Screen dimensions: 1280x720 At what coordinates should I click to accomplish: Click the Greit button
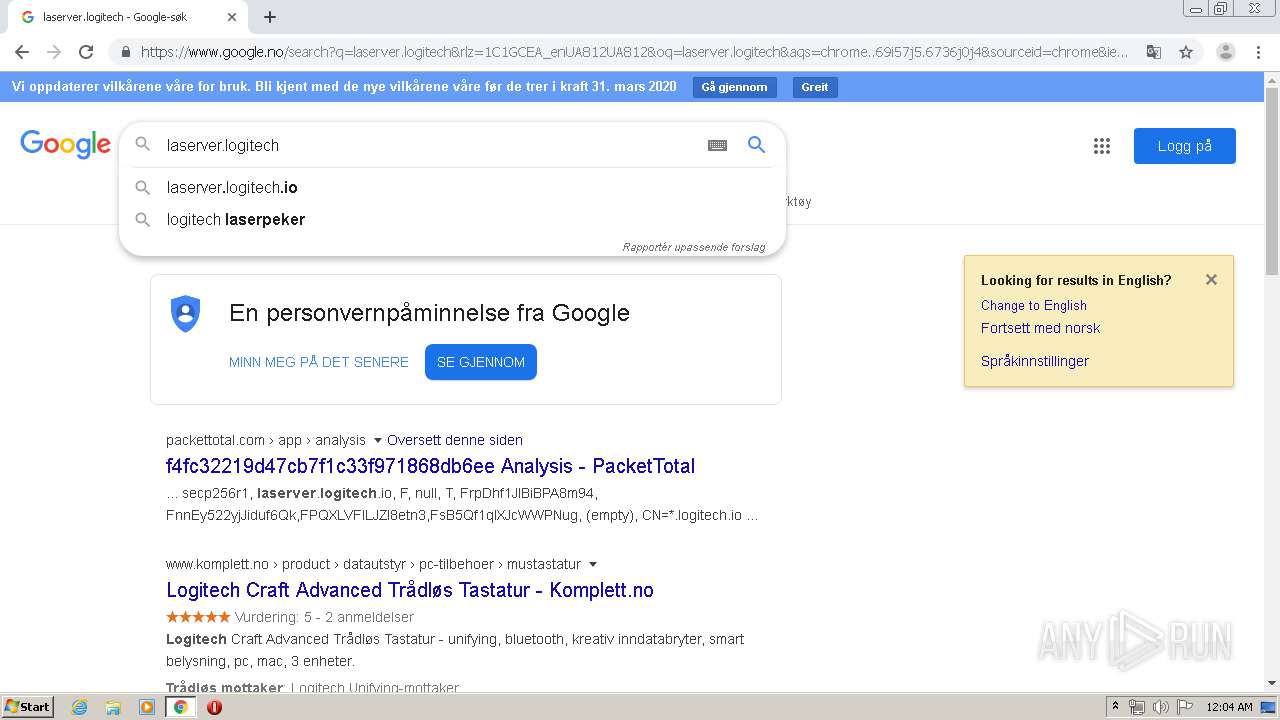815,87
